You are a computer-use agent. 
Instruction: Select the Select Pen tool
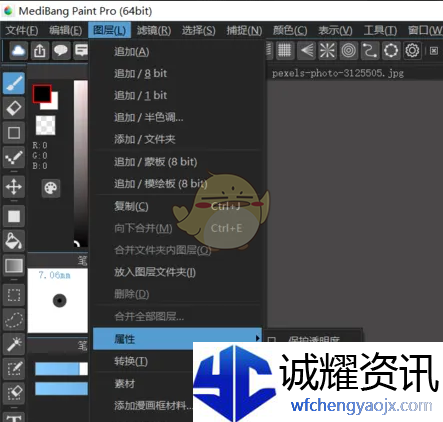(x=14, y=369)
